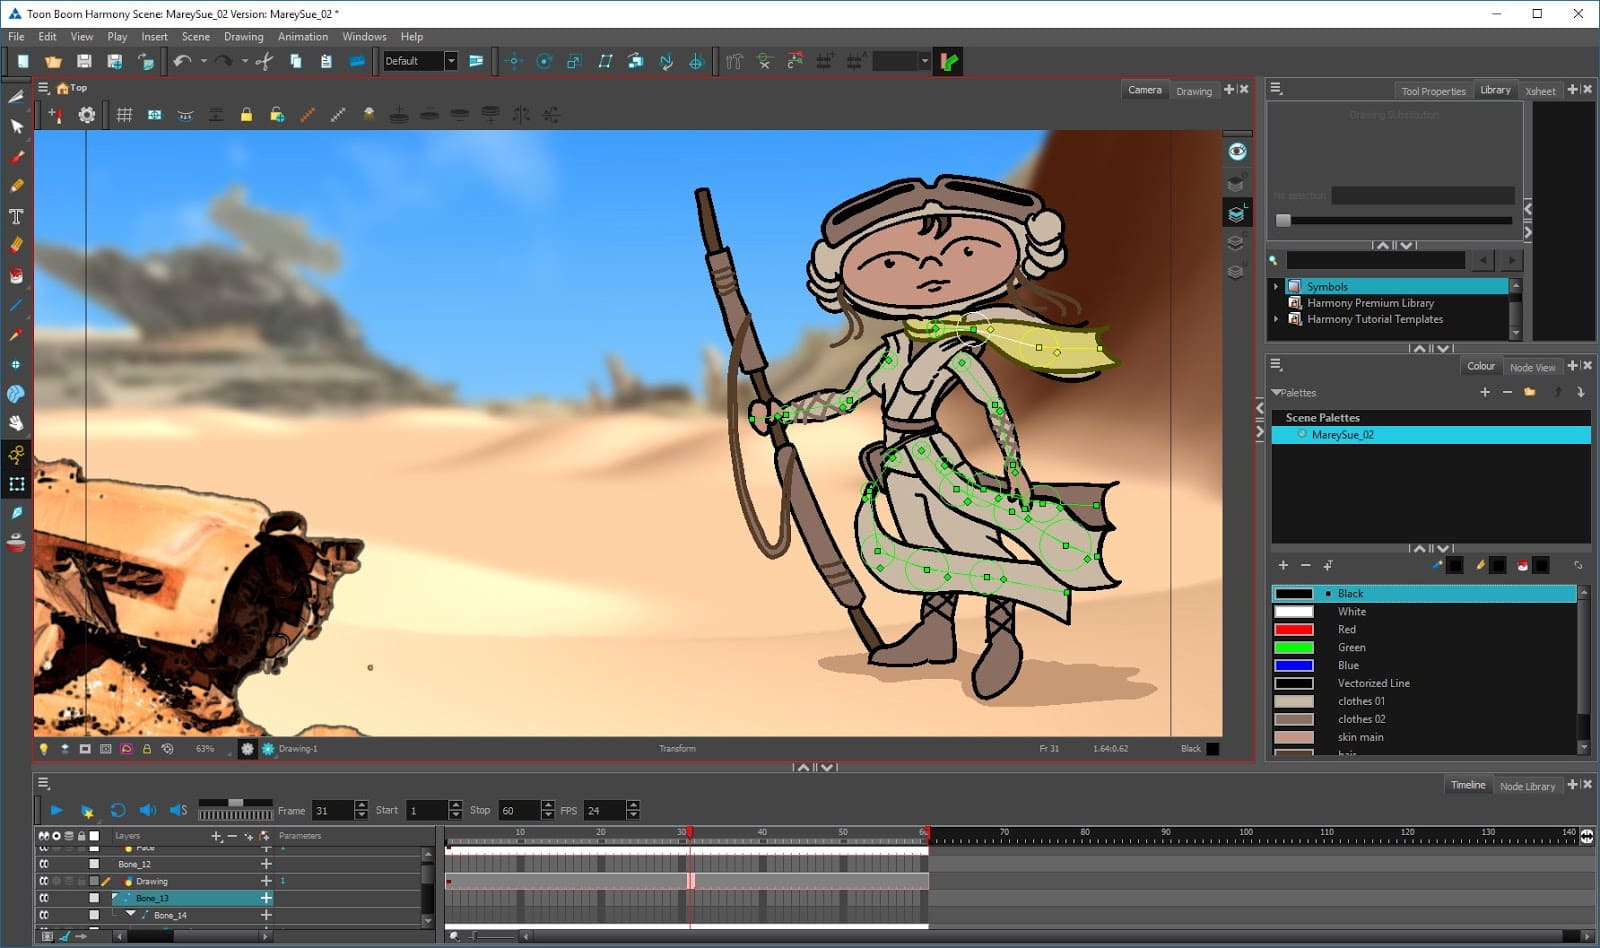
Task: Add a new layer with the plus icon
Action: pyautogui.click(x=216, y=836)
